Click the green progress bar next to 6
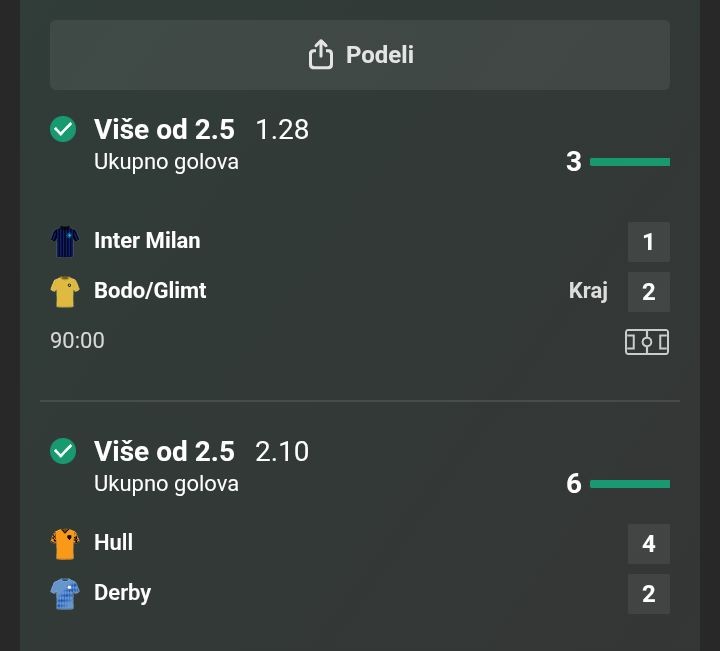The image size is (720, 651). [x=630, y=484]
